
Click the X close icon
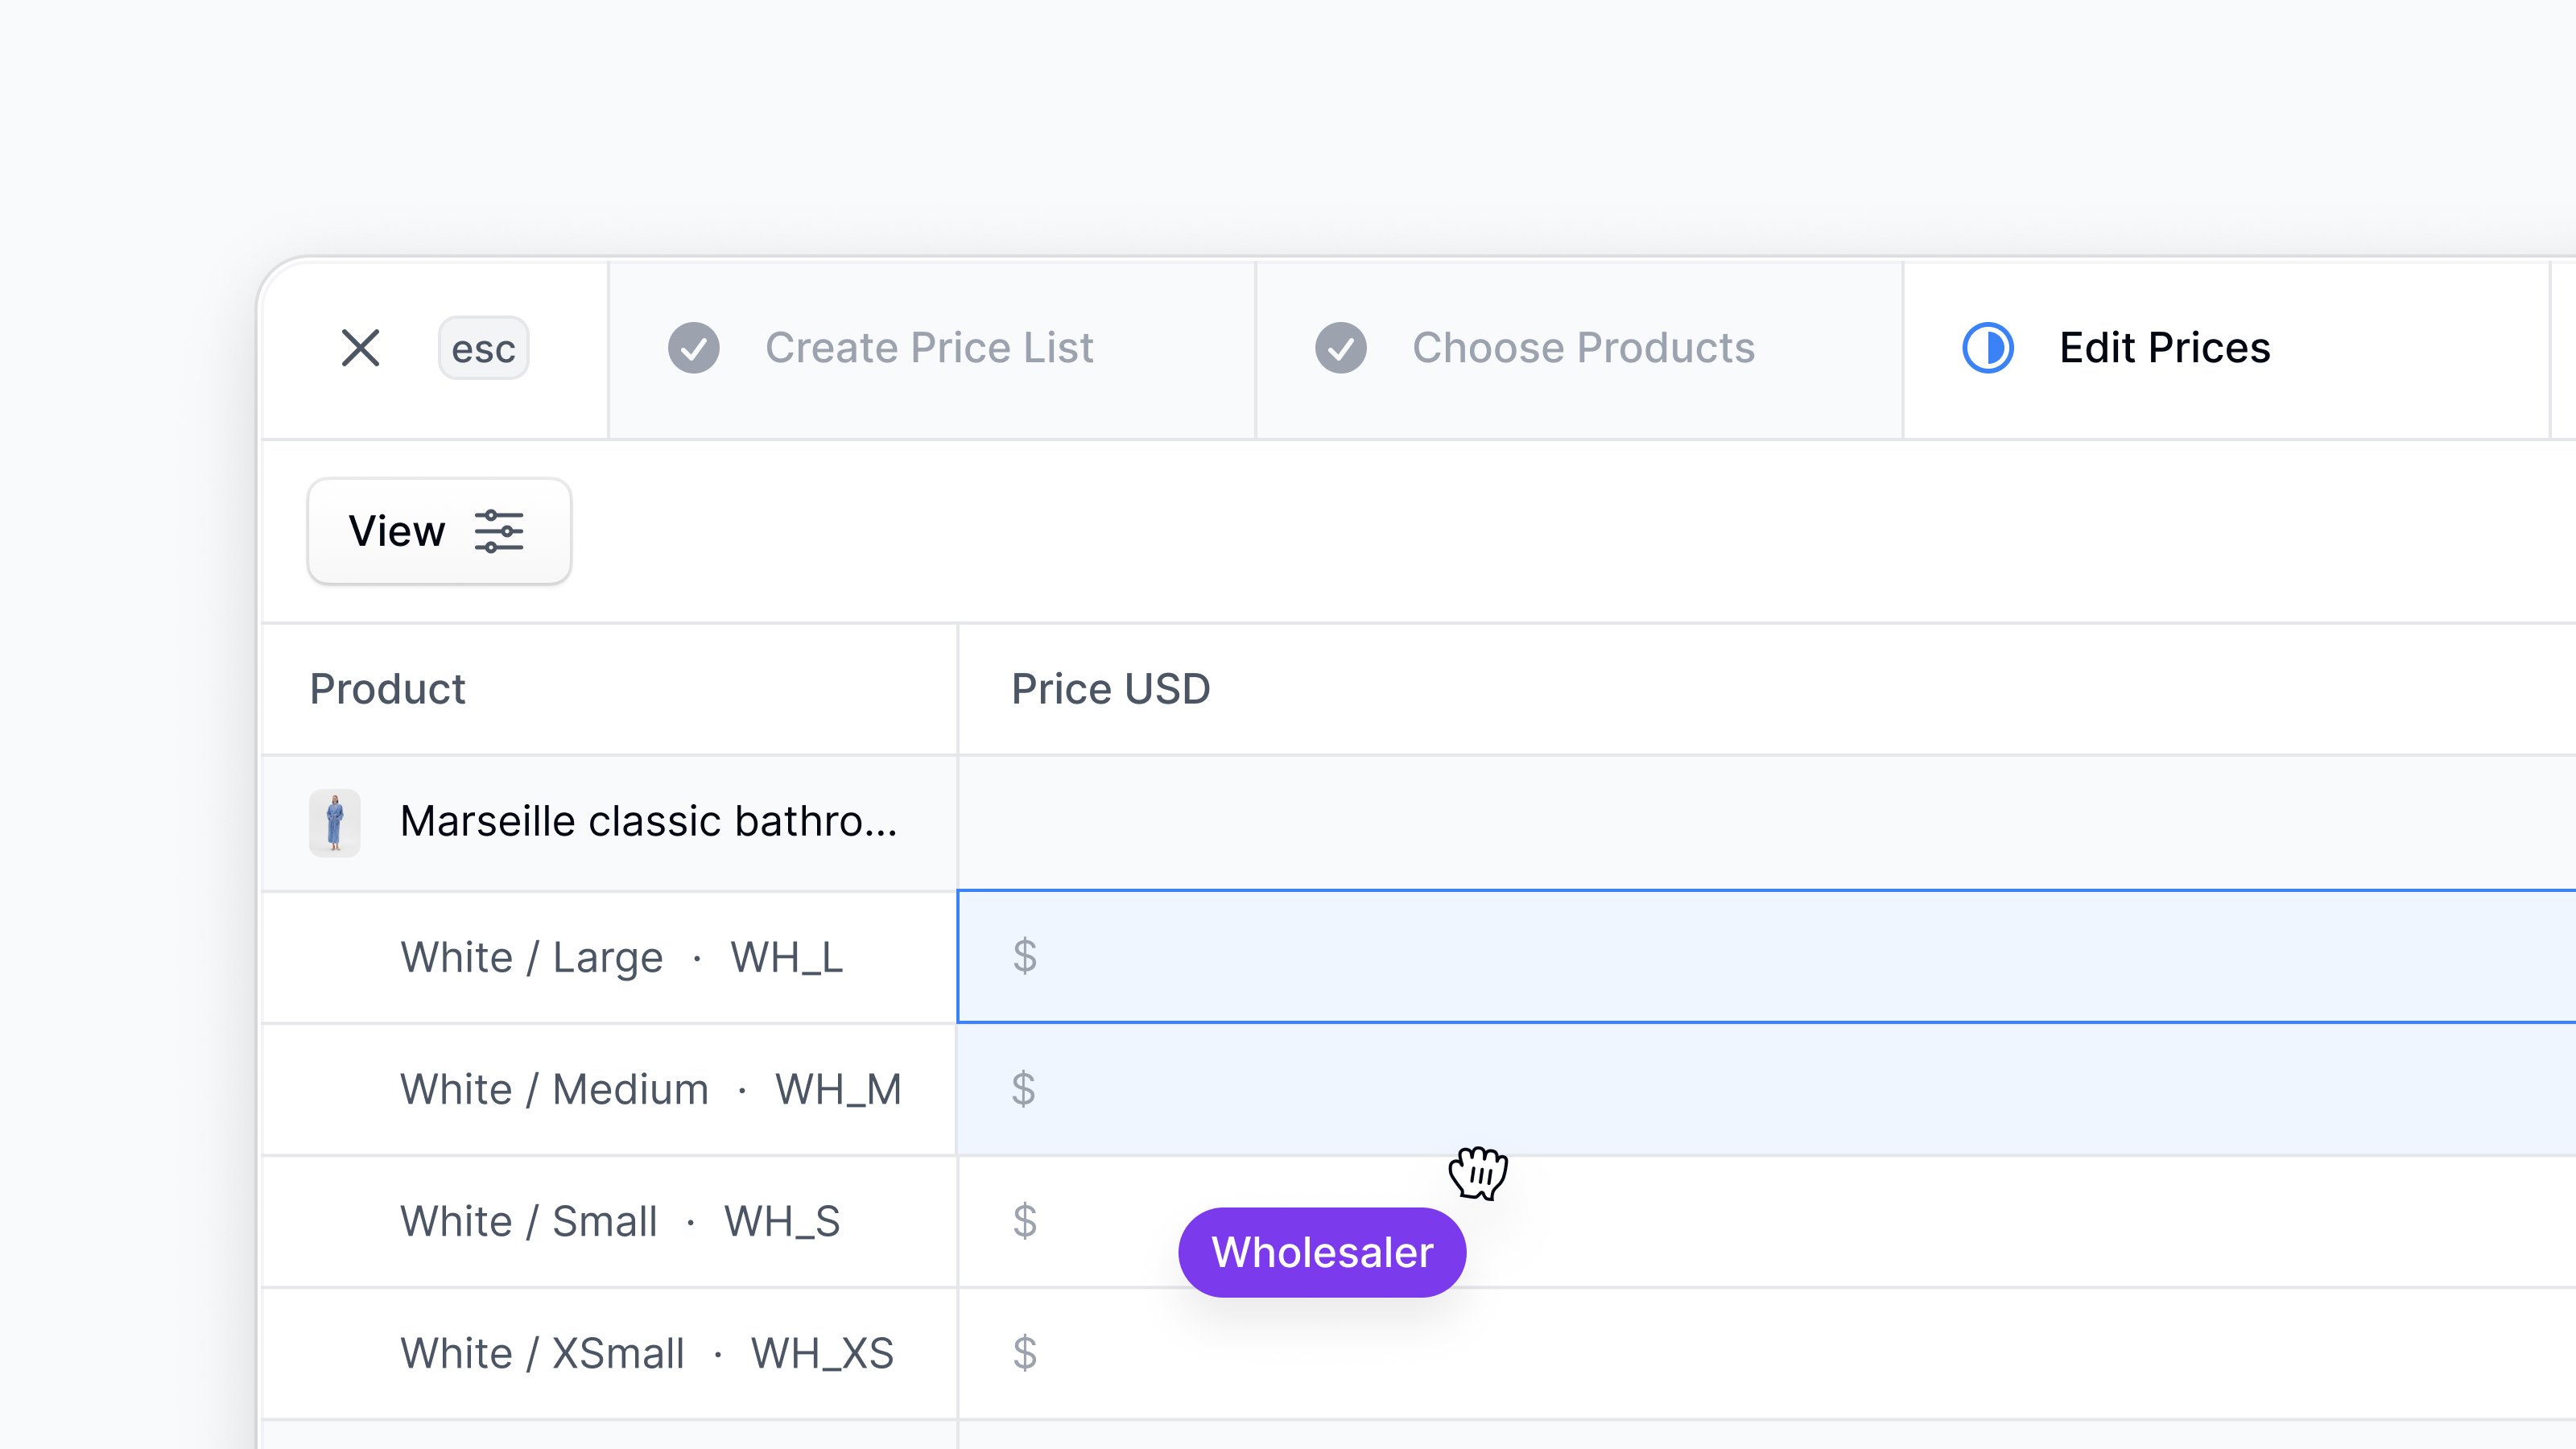(360, 348)
